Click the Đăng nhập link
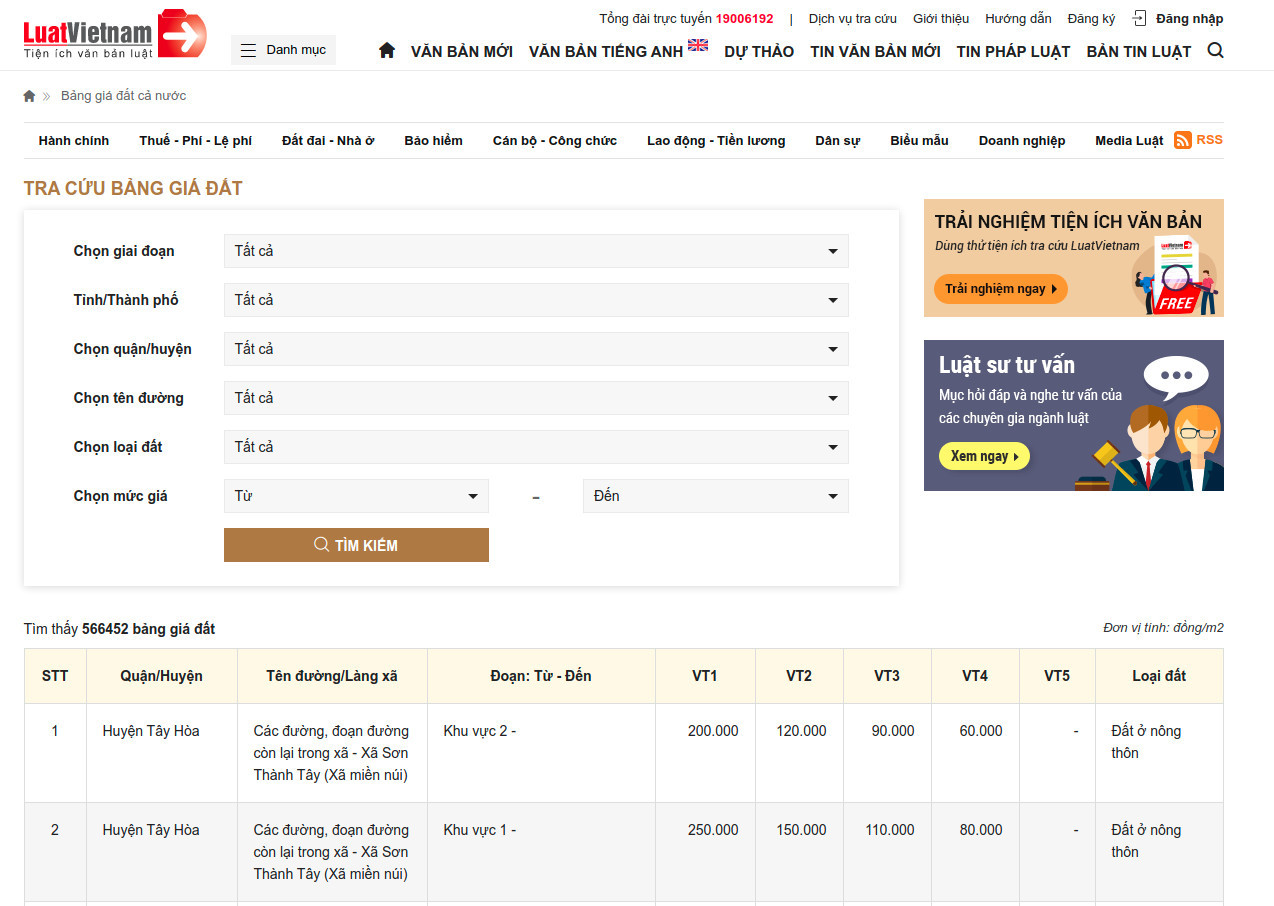 (x=1189, y=19)
